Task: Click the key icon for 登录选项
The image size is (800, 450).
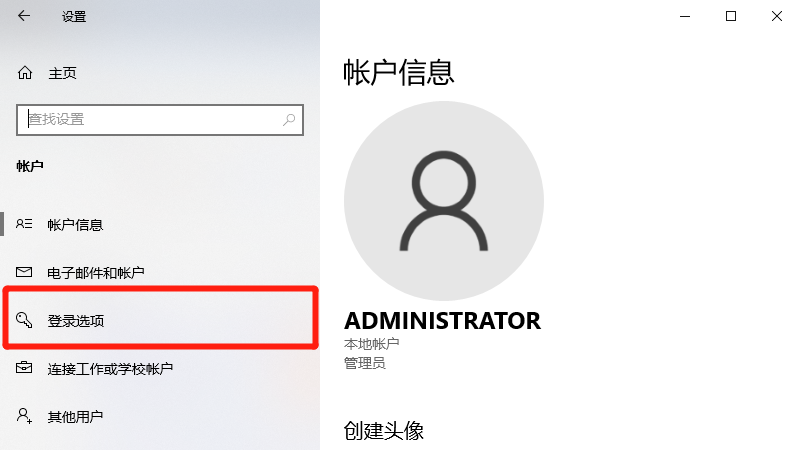Action: click(24, 320)
